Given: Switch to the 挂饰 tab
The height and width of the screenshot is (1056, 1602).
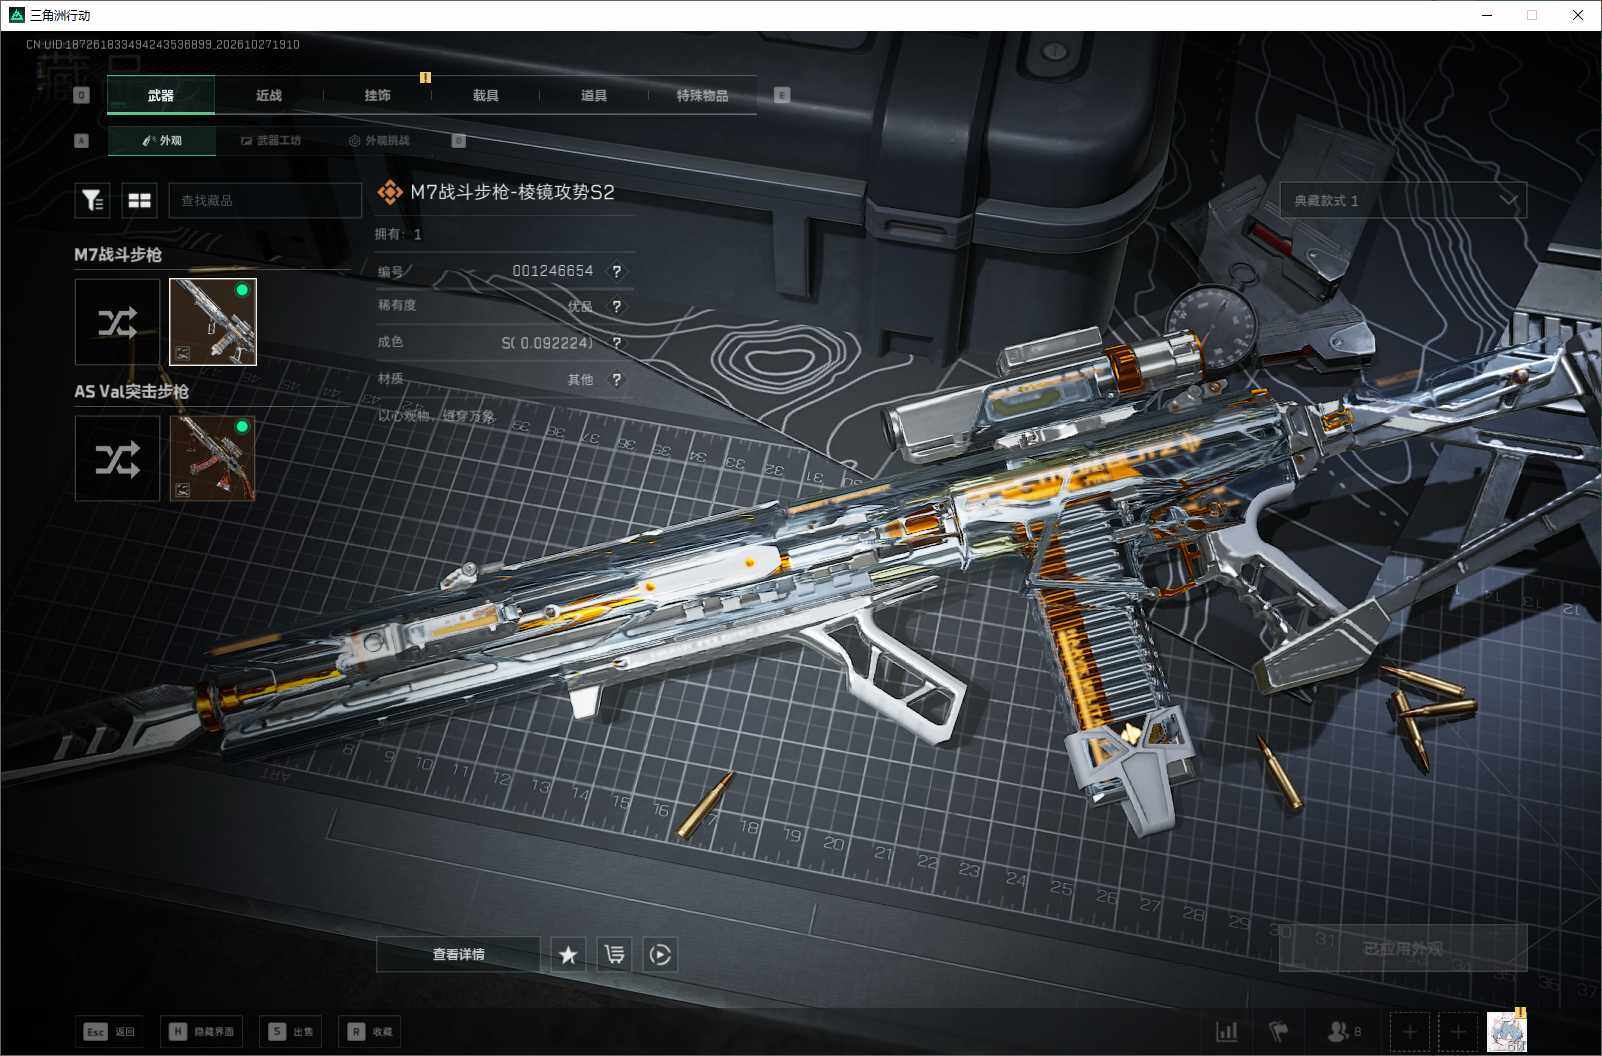Looking at the screenshot, I should 377,95.
